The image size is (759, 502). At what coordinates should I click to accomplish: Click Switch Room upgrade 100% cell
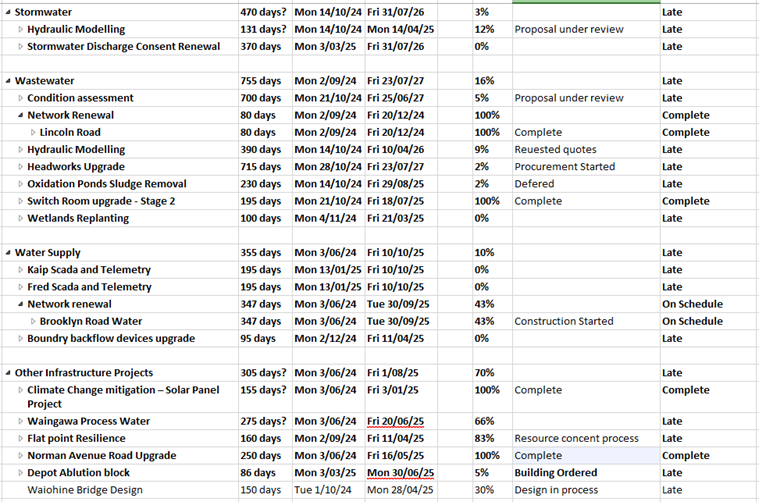coord(492,201)
